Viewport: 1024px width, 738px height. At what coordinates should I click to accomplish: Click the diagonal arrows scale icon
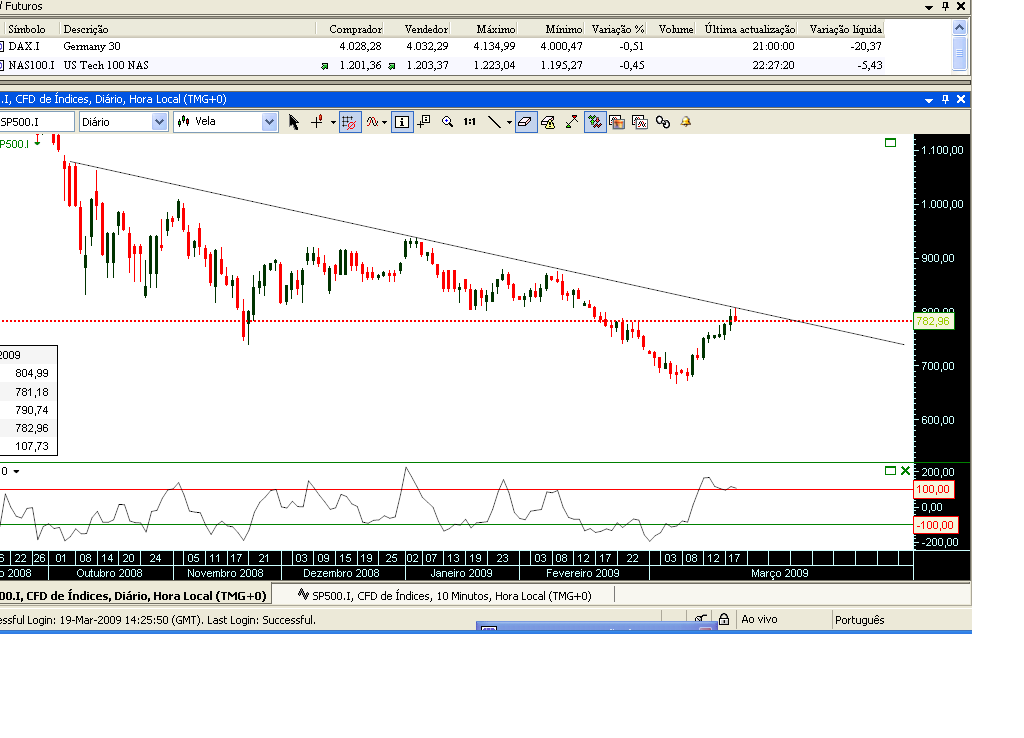[x=571, y=122]
